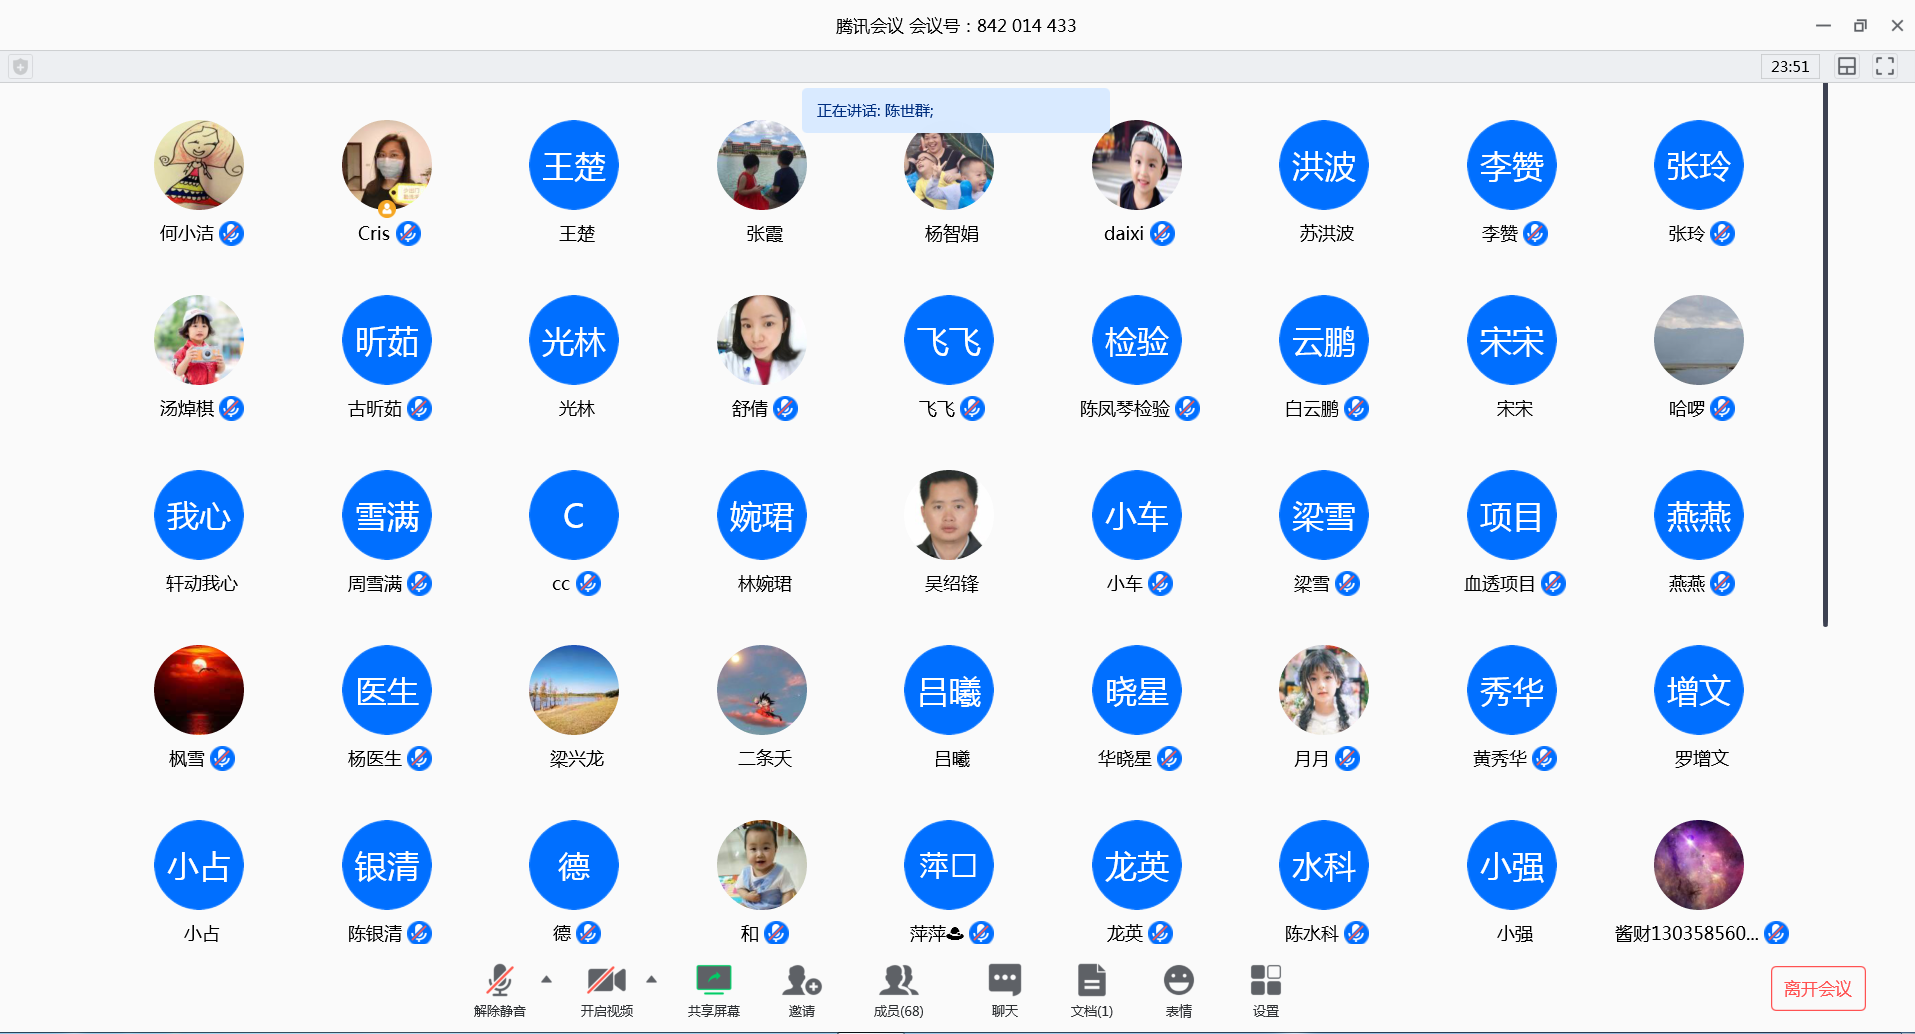Unmute microphone (解除静音)
1915x1034 pixels.
[x=499, y=989]
